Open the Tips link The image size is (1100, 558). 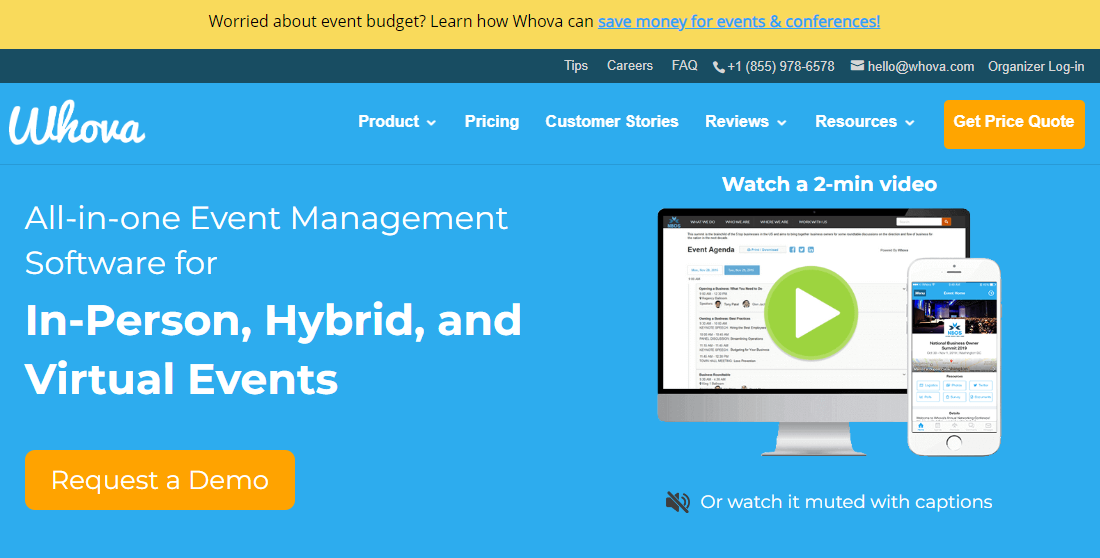(576, 66)
